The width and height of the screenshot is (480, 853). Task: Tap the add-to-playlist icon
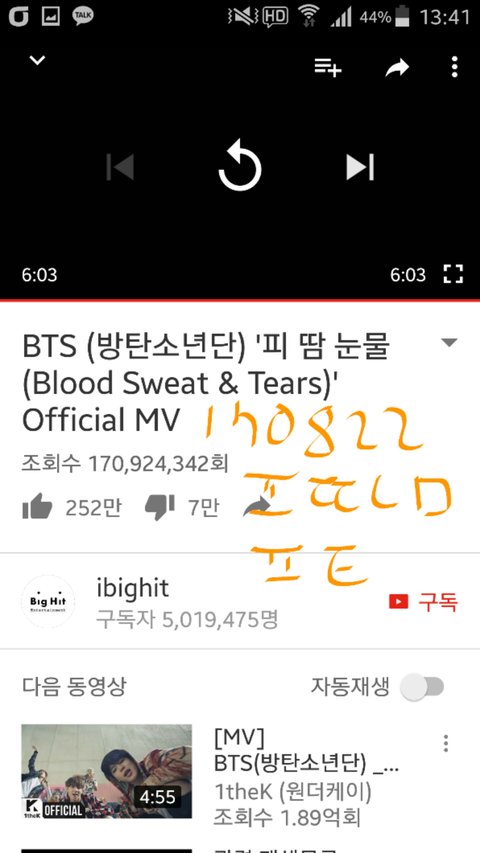(328, 68)
